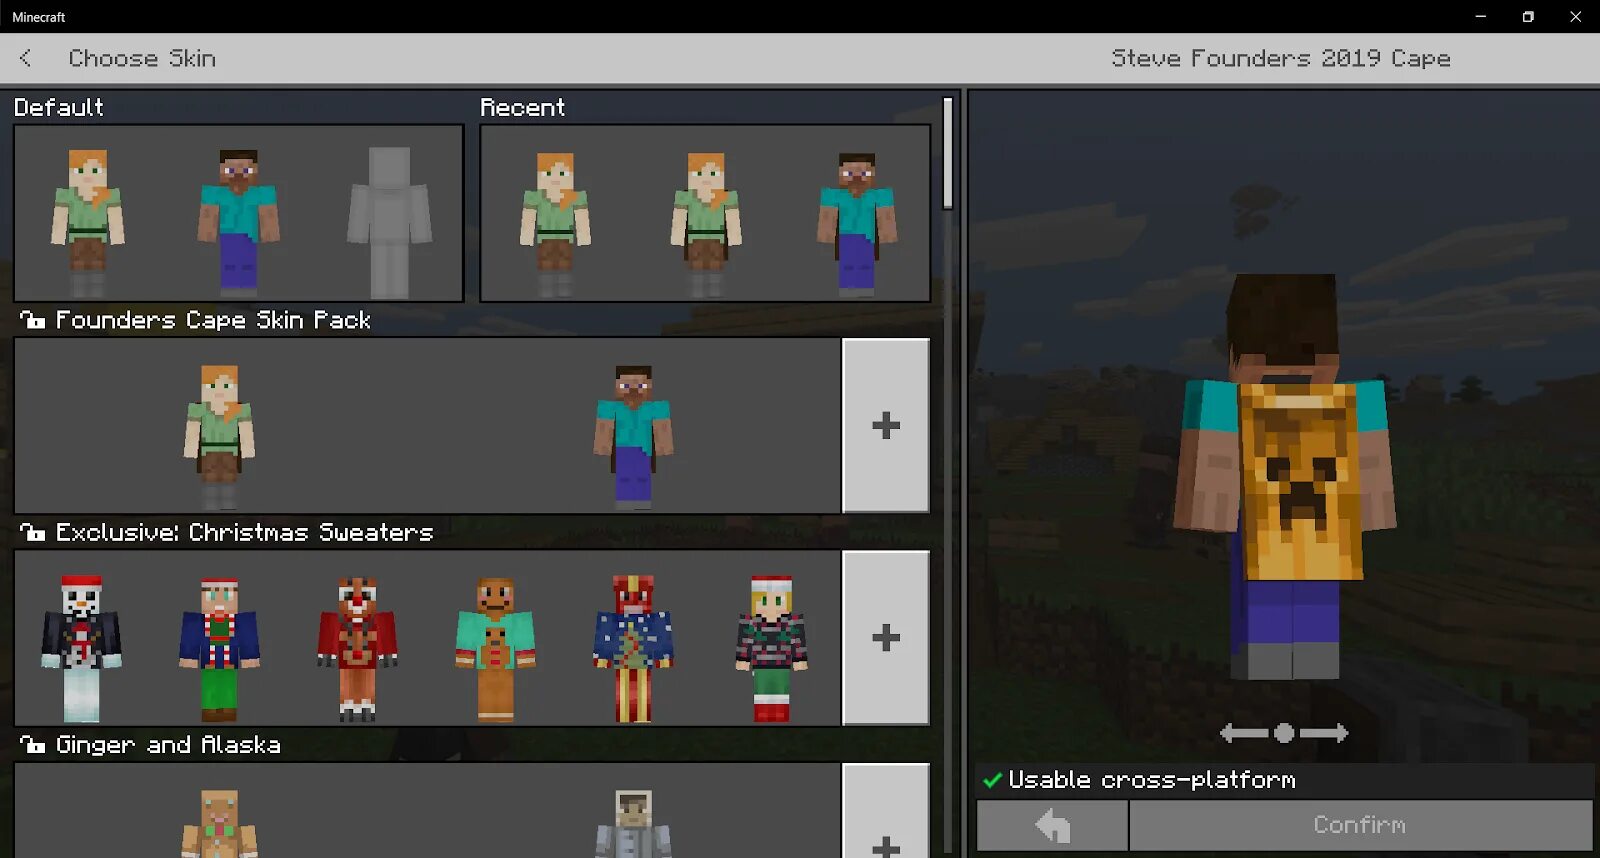1600x858 pixels.
Task: Select the snowman Christmas sweater skin
Action: 81,648
